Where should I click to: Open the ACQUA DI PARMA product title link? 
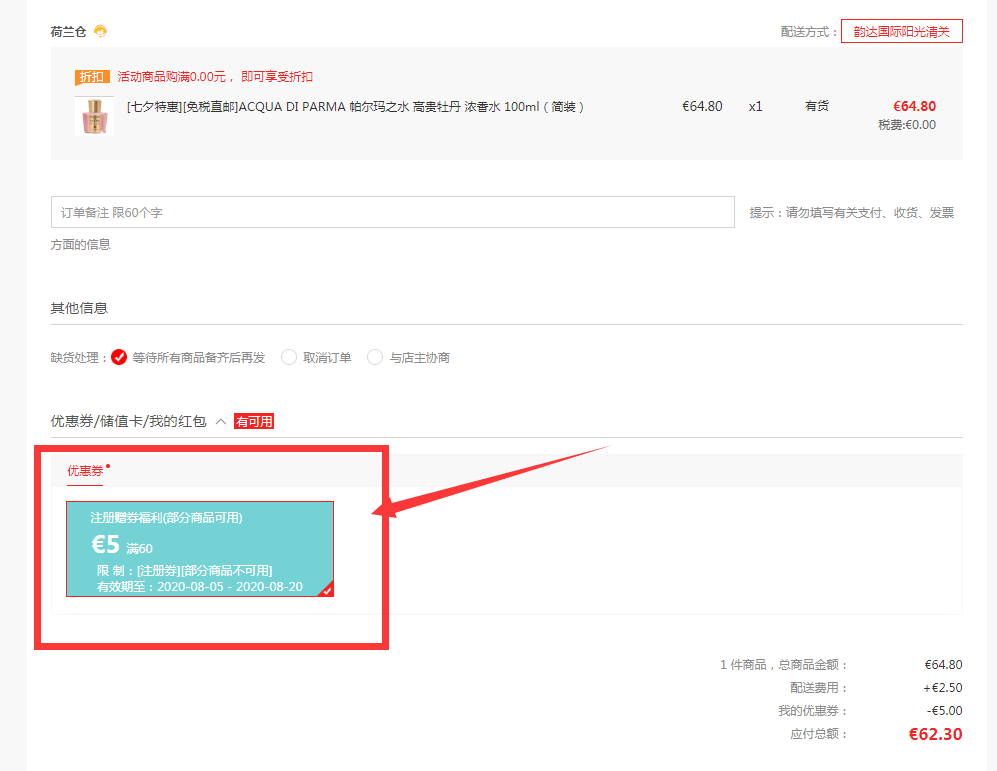coord(355,107)
